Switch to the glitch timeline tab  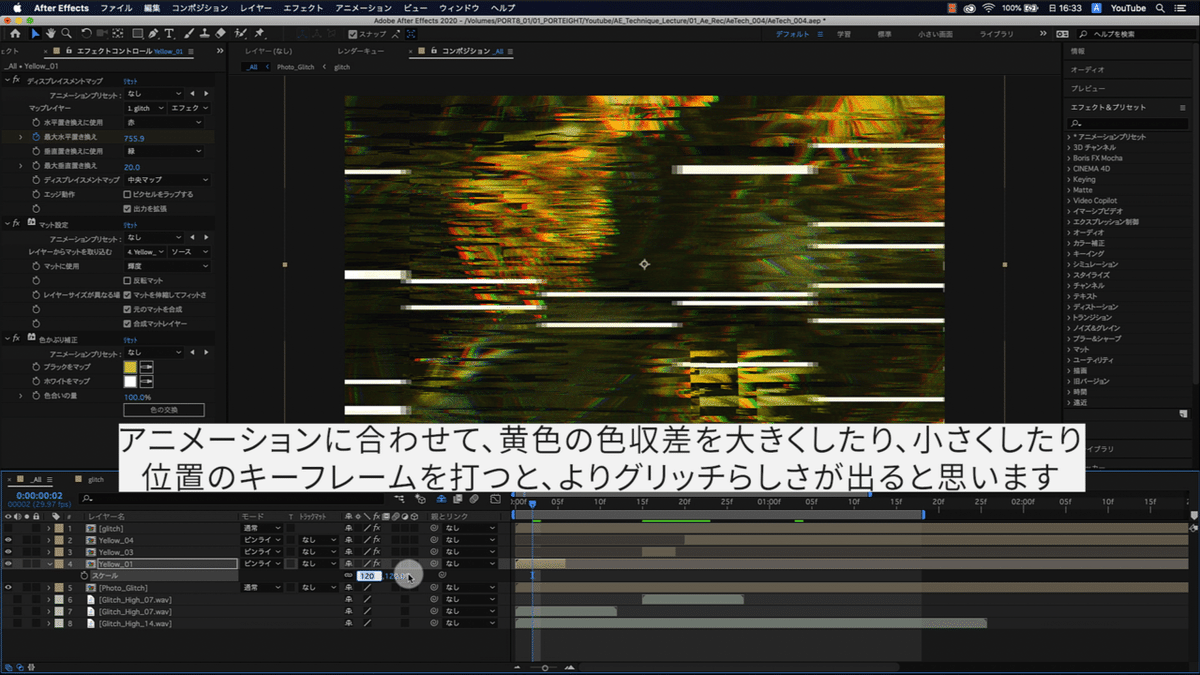[96, 480]
